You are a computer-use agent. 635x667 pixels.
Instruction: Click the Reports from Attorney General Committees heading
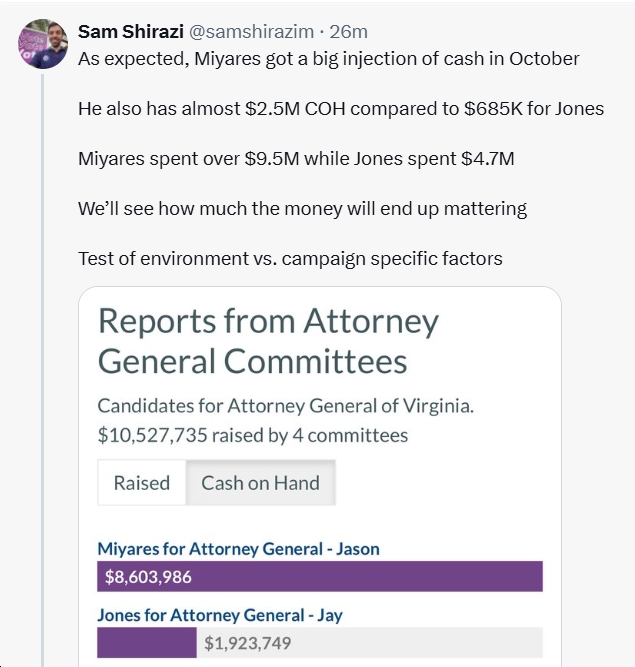[x=268, y=340]
